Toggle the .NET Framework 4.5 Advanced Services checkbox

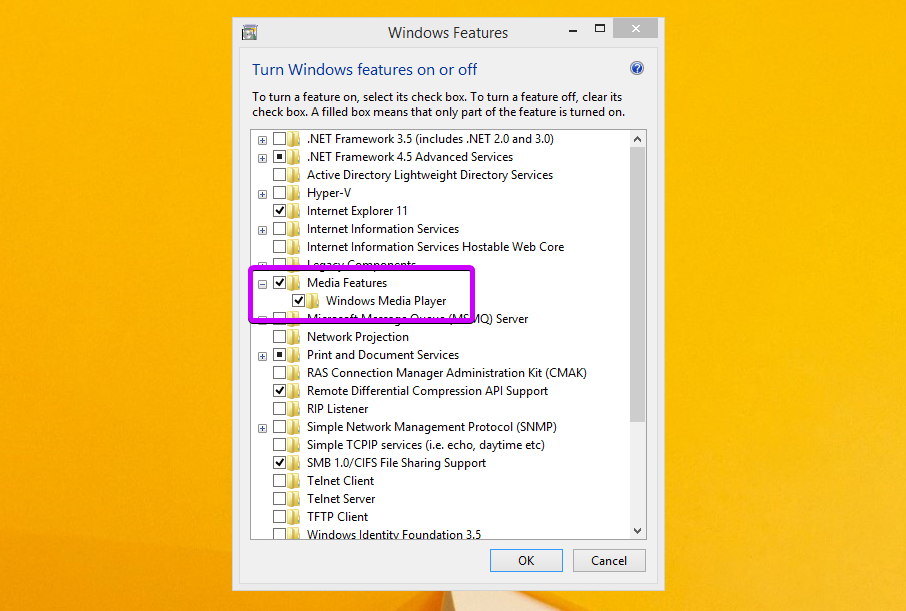coord(280,157)
